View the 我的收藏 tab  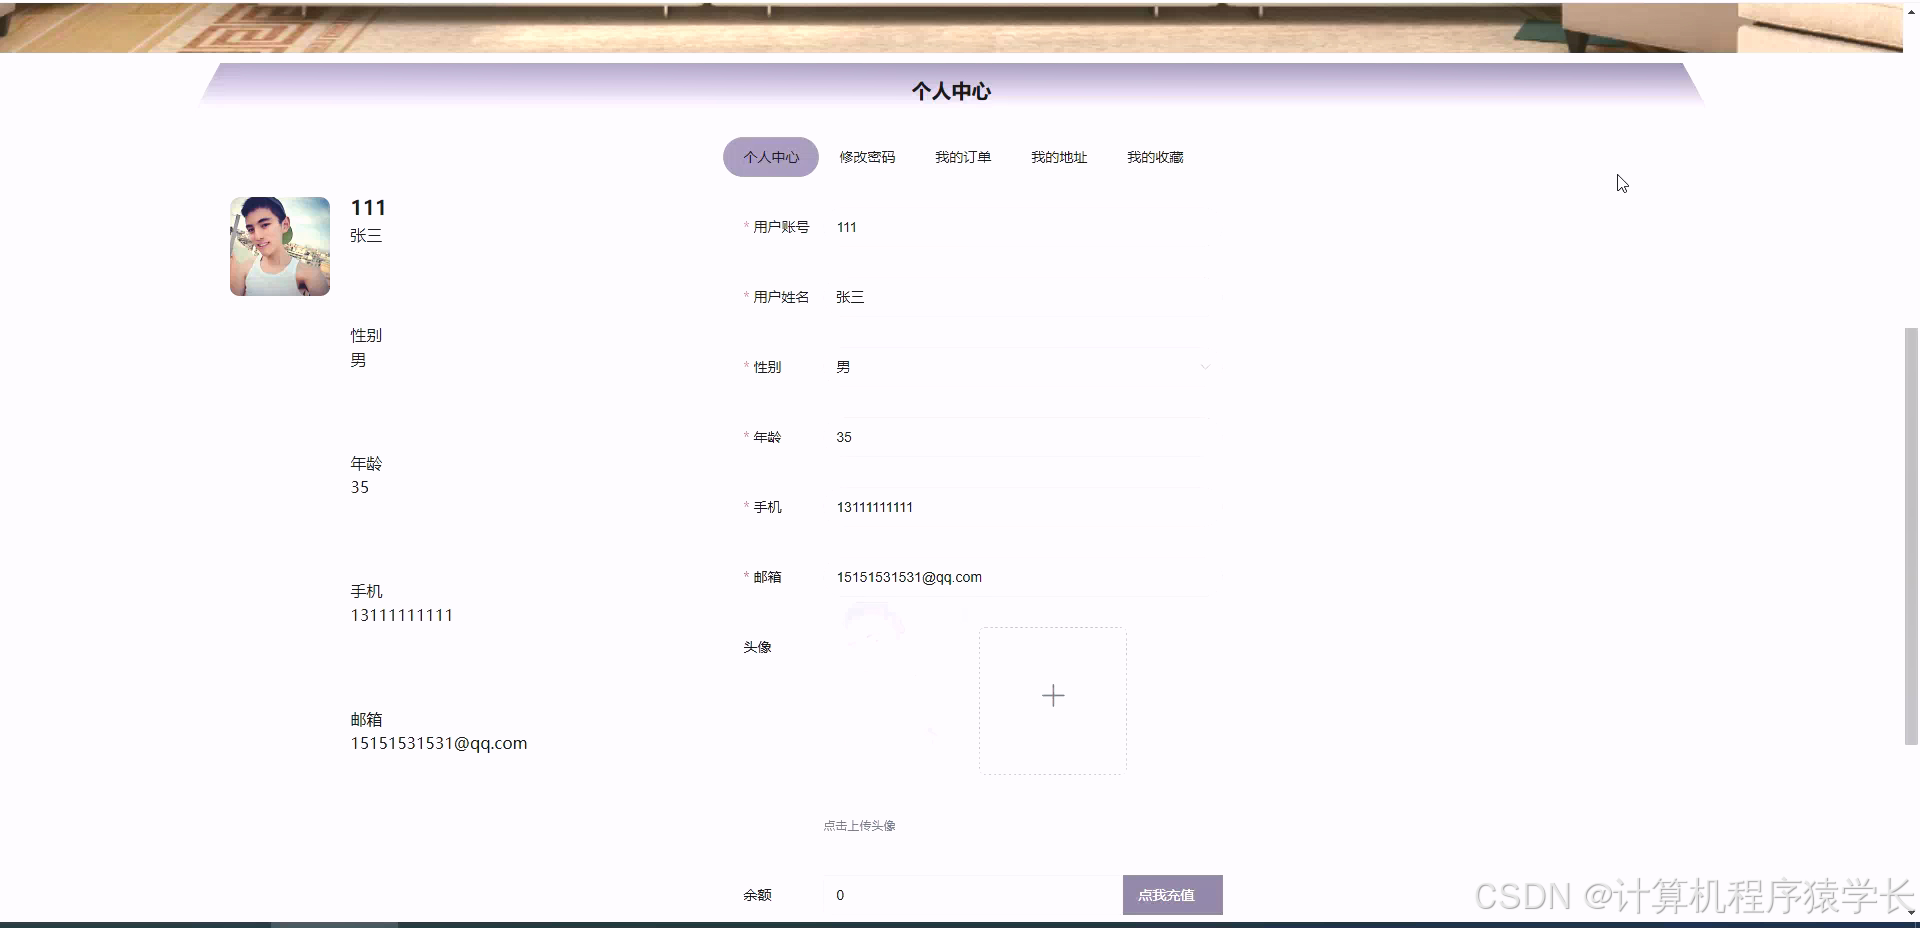point(1154,157)
